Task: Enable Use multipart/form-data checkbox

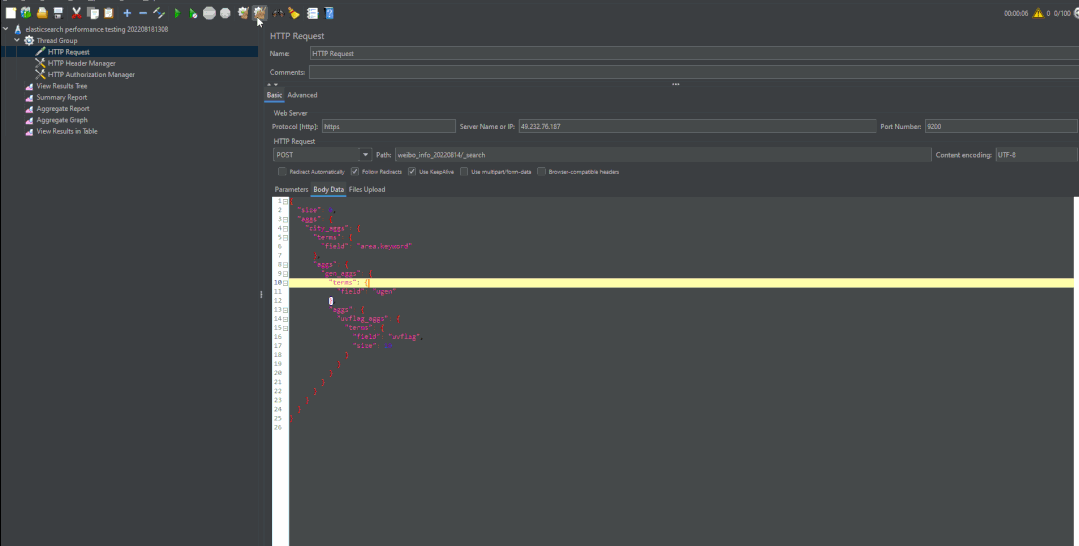Action: point(464,171)
